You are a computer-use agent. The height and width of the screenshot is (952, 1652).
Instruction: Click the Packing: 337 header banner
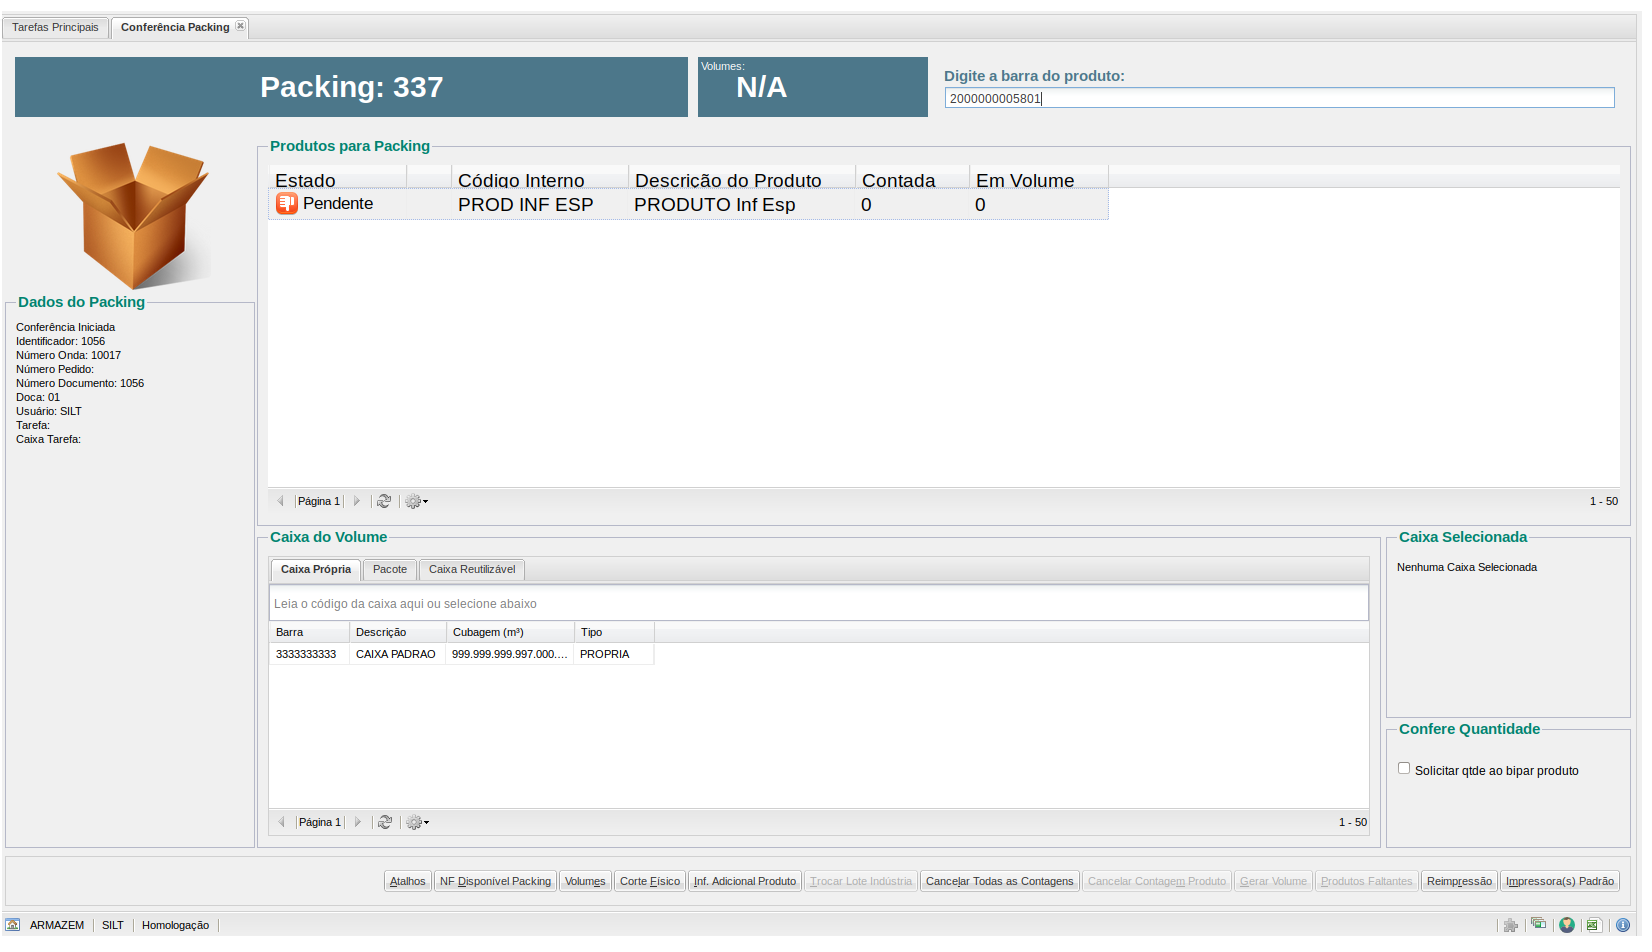point(351,87)
